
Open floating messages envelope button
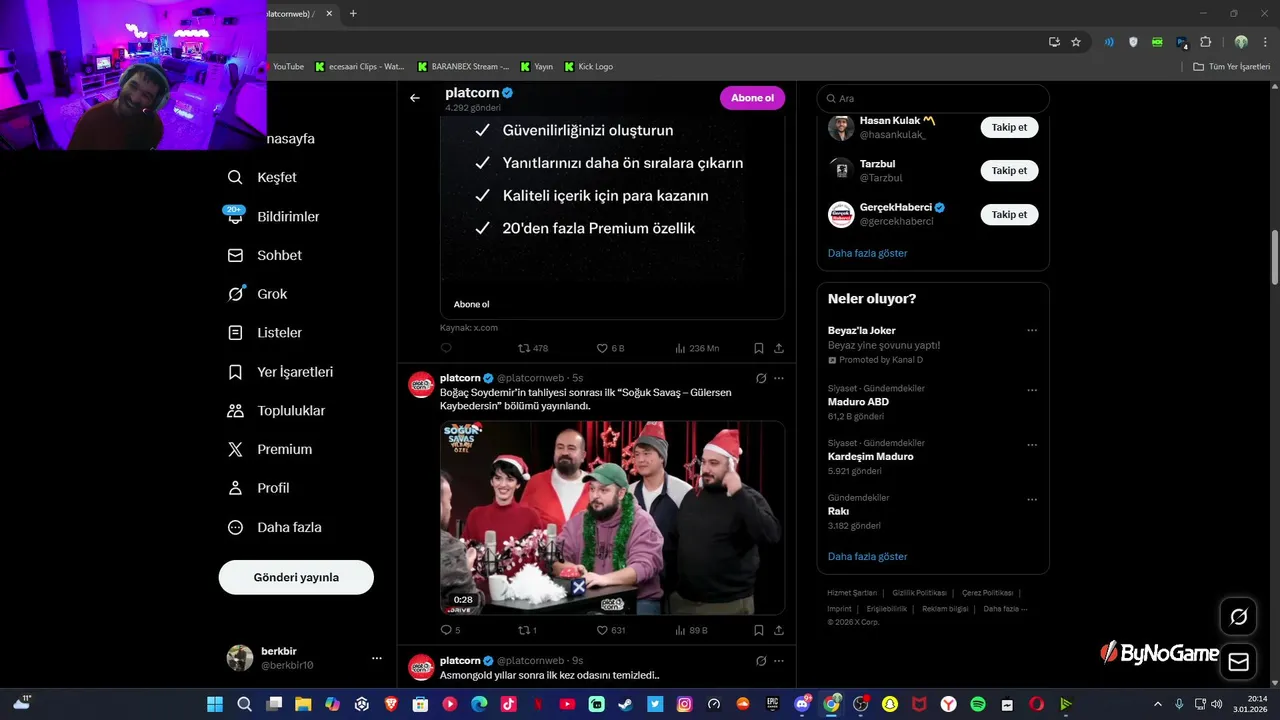coord(1238,662)
